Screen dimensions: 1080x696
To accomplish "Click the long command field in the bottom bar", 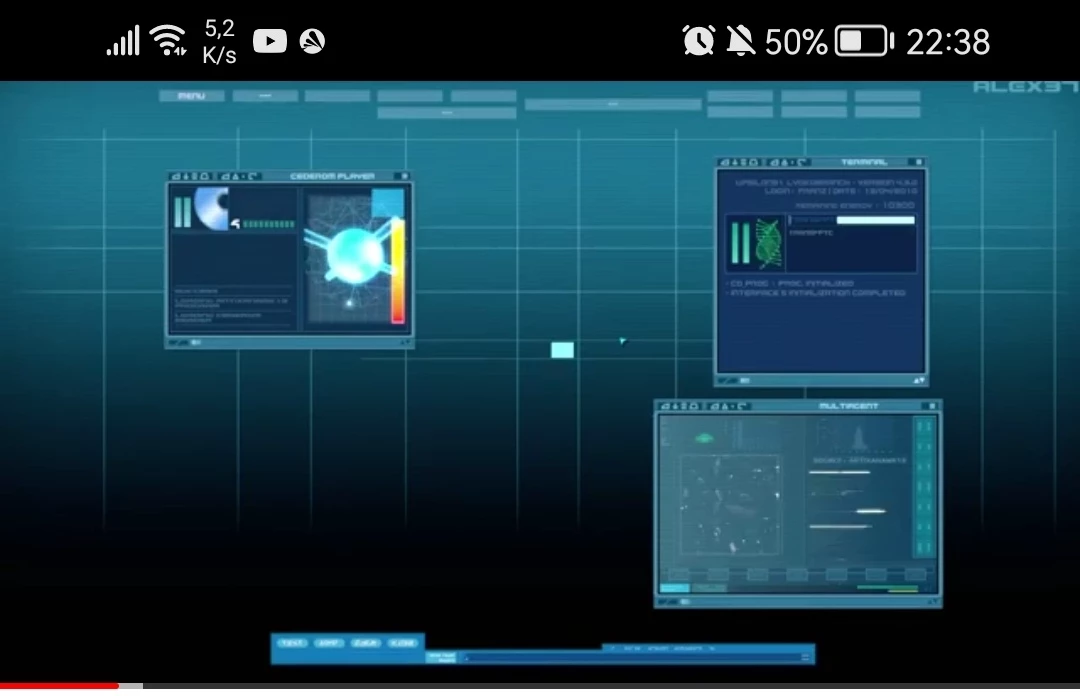I will pos(635,658).
